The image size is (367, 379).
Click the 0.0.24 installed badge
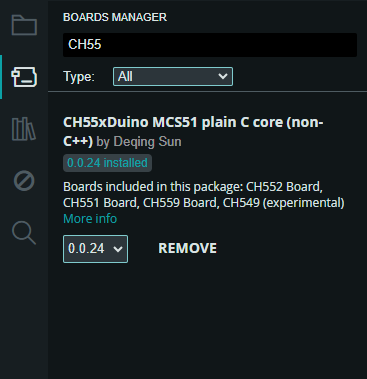[x=107, y=163]
